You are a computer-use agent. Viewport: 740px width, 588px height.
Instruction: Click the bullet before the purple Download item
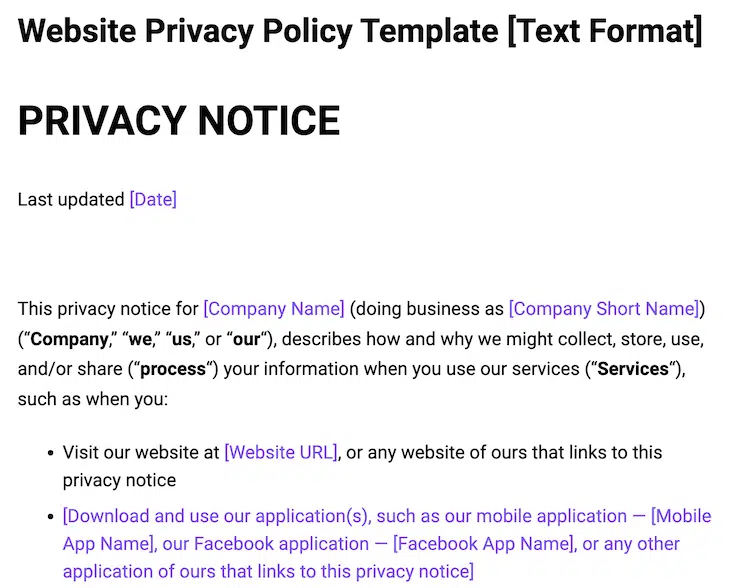[x=50, y=517]
